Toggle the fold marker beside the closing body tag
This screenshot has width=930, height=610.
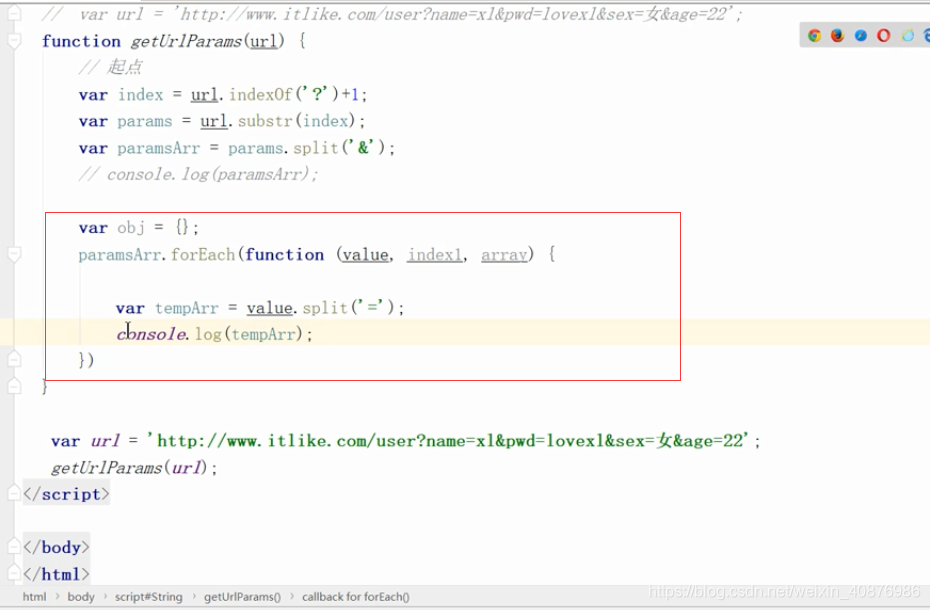click(x=14, y=547)
